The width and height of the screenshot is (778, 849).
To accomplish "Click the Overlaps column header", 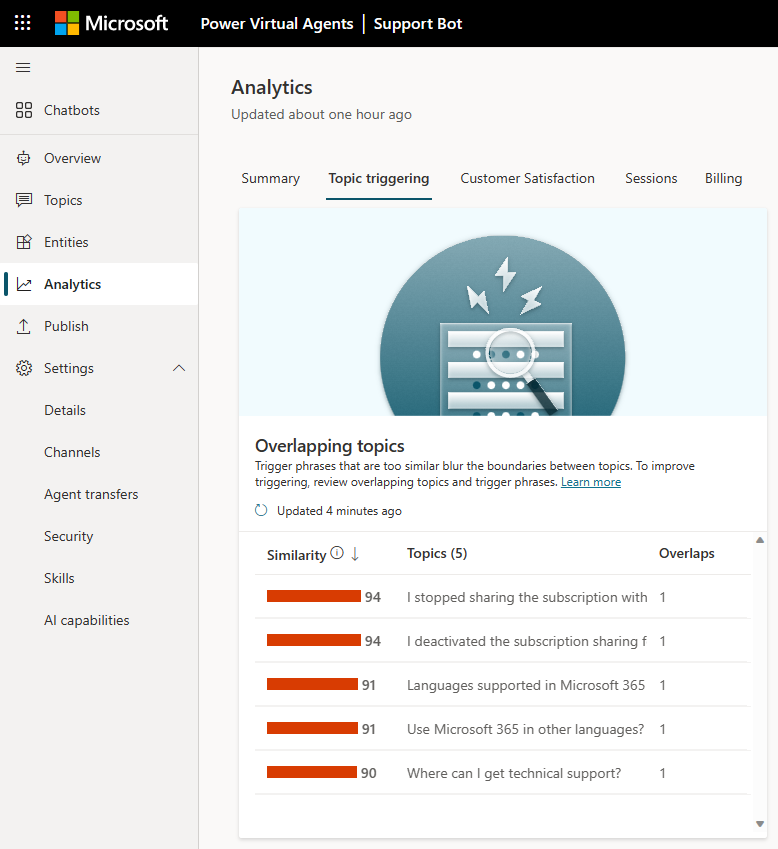I will [687, 553].
